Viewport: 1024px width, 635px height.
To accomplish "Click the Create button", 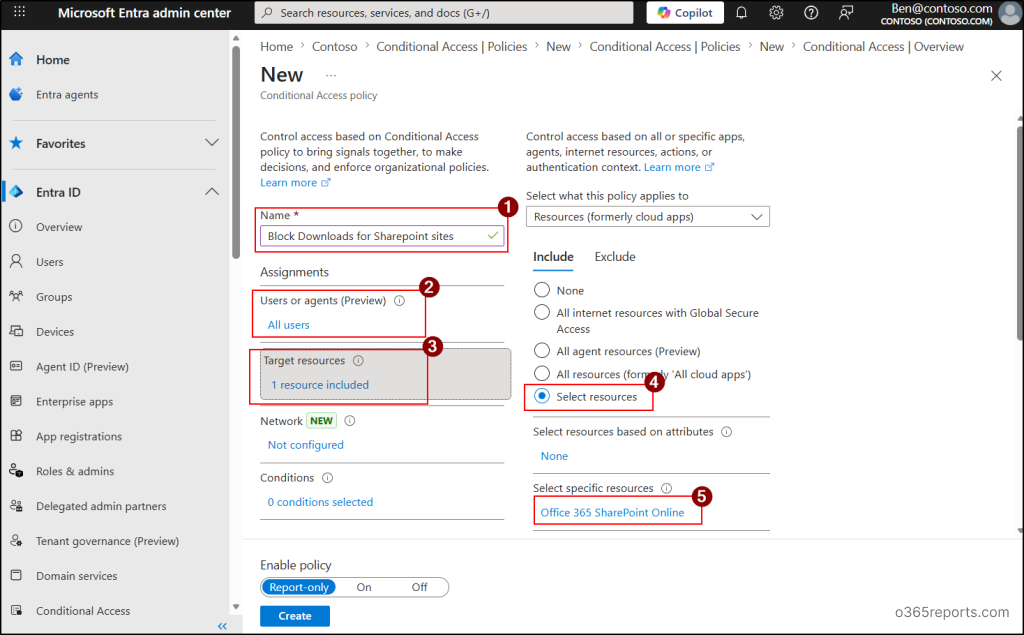I will coord(295,616).
